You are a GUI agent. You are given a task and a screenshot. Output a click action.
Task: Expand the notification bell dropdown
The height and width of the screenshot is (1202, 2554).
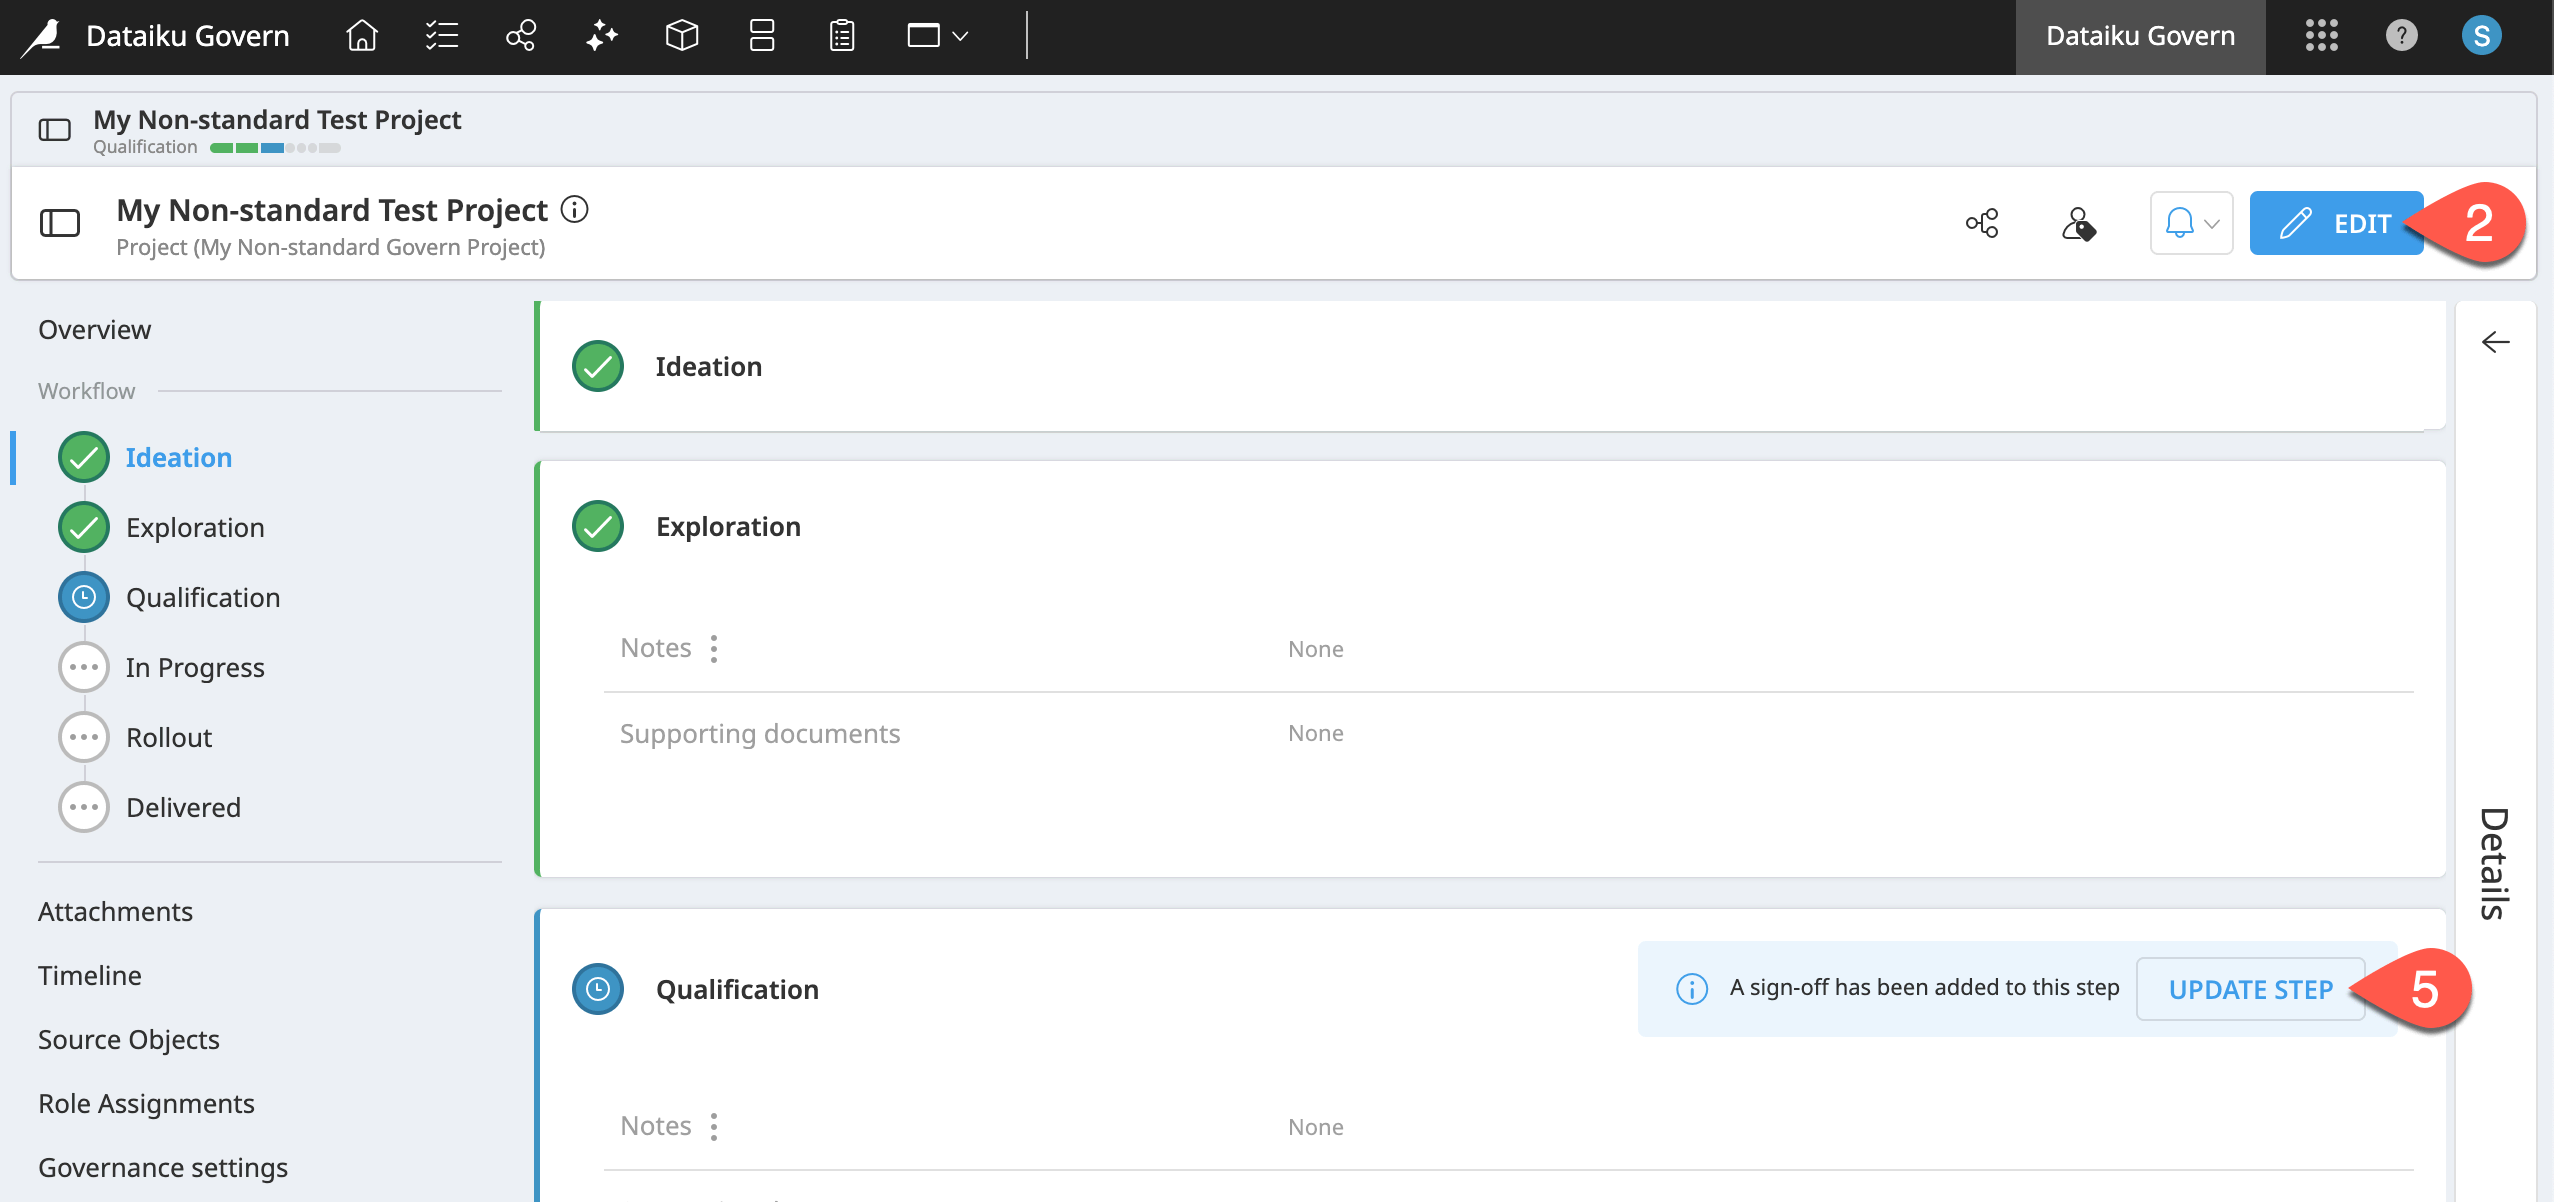click(2191, 223)
